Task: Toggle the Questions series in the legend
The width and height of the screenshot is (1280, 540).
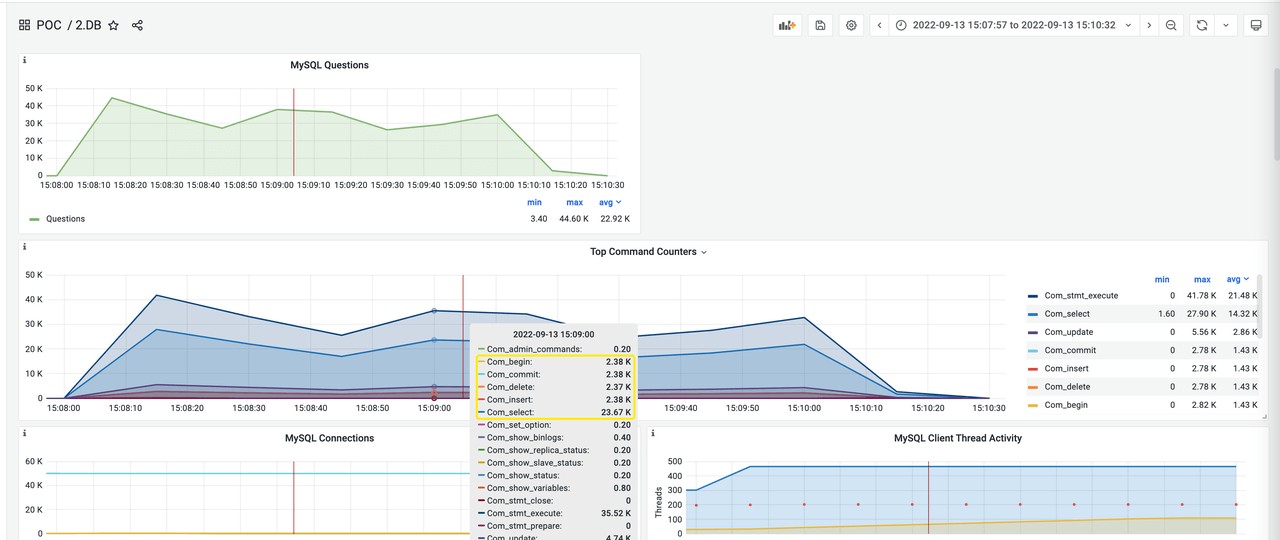Action: 65,219
